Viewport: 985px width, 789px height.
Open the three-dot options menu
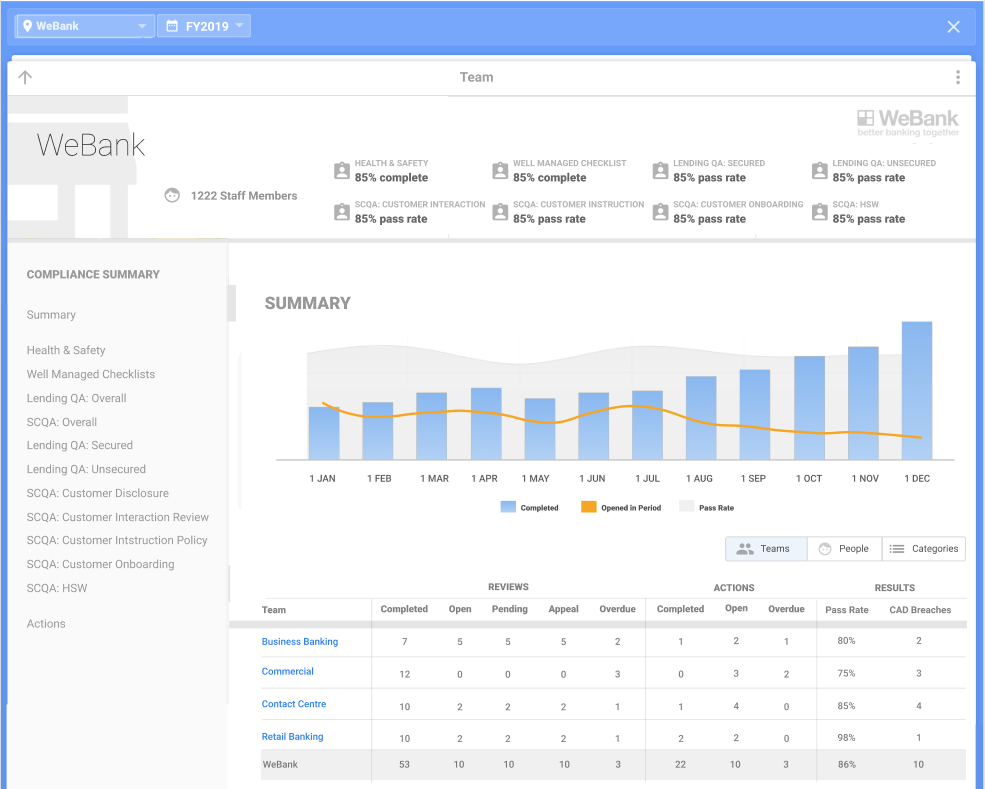957,77
